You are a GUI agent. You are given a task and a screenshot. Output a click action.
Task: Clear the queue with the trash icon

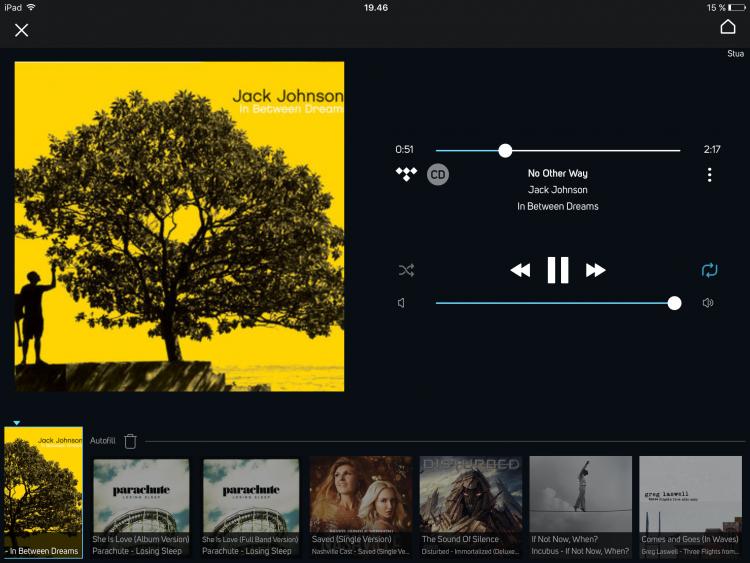pos(130,441)
